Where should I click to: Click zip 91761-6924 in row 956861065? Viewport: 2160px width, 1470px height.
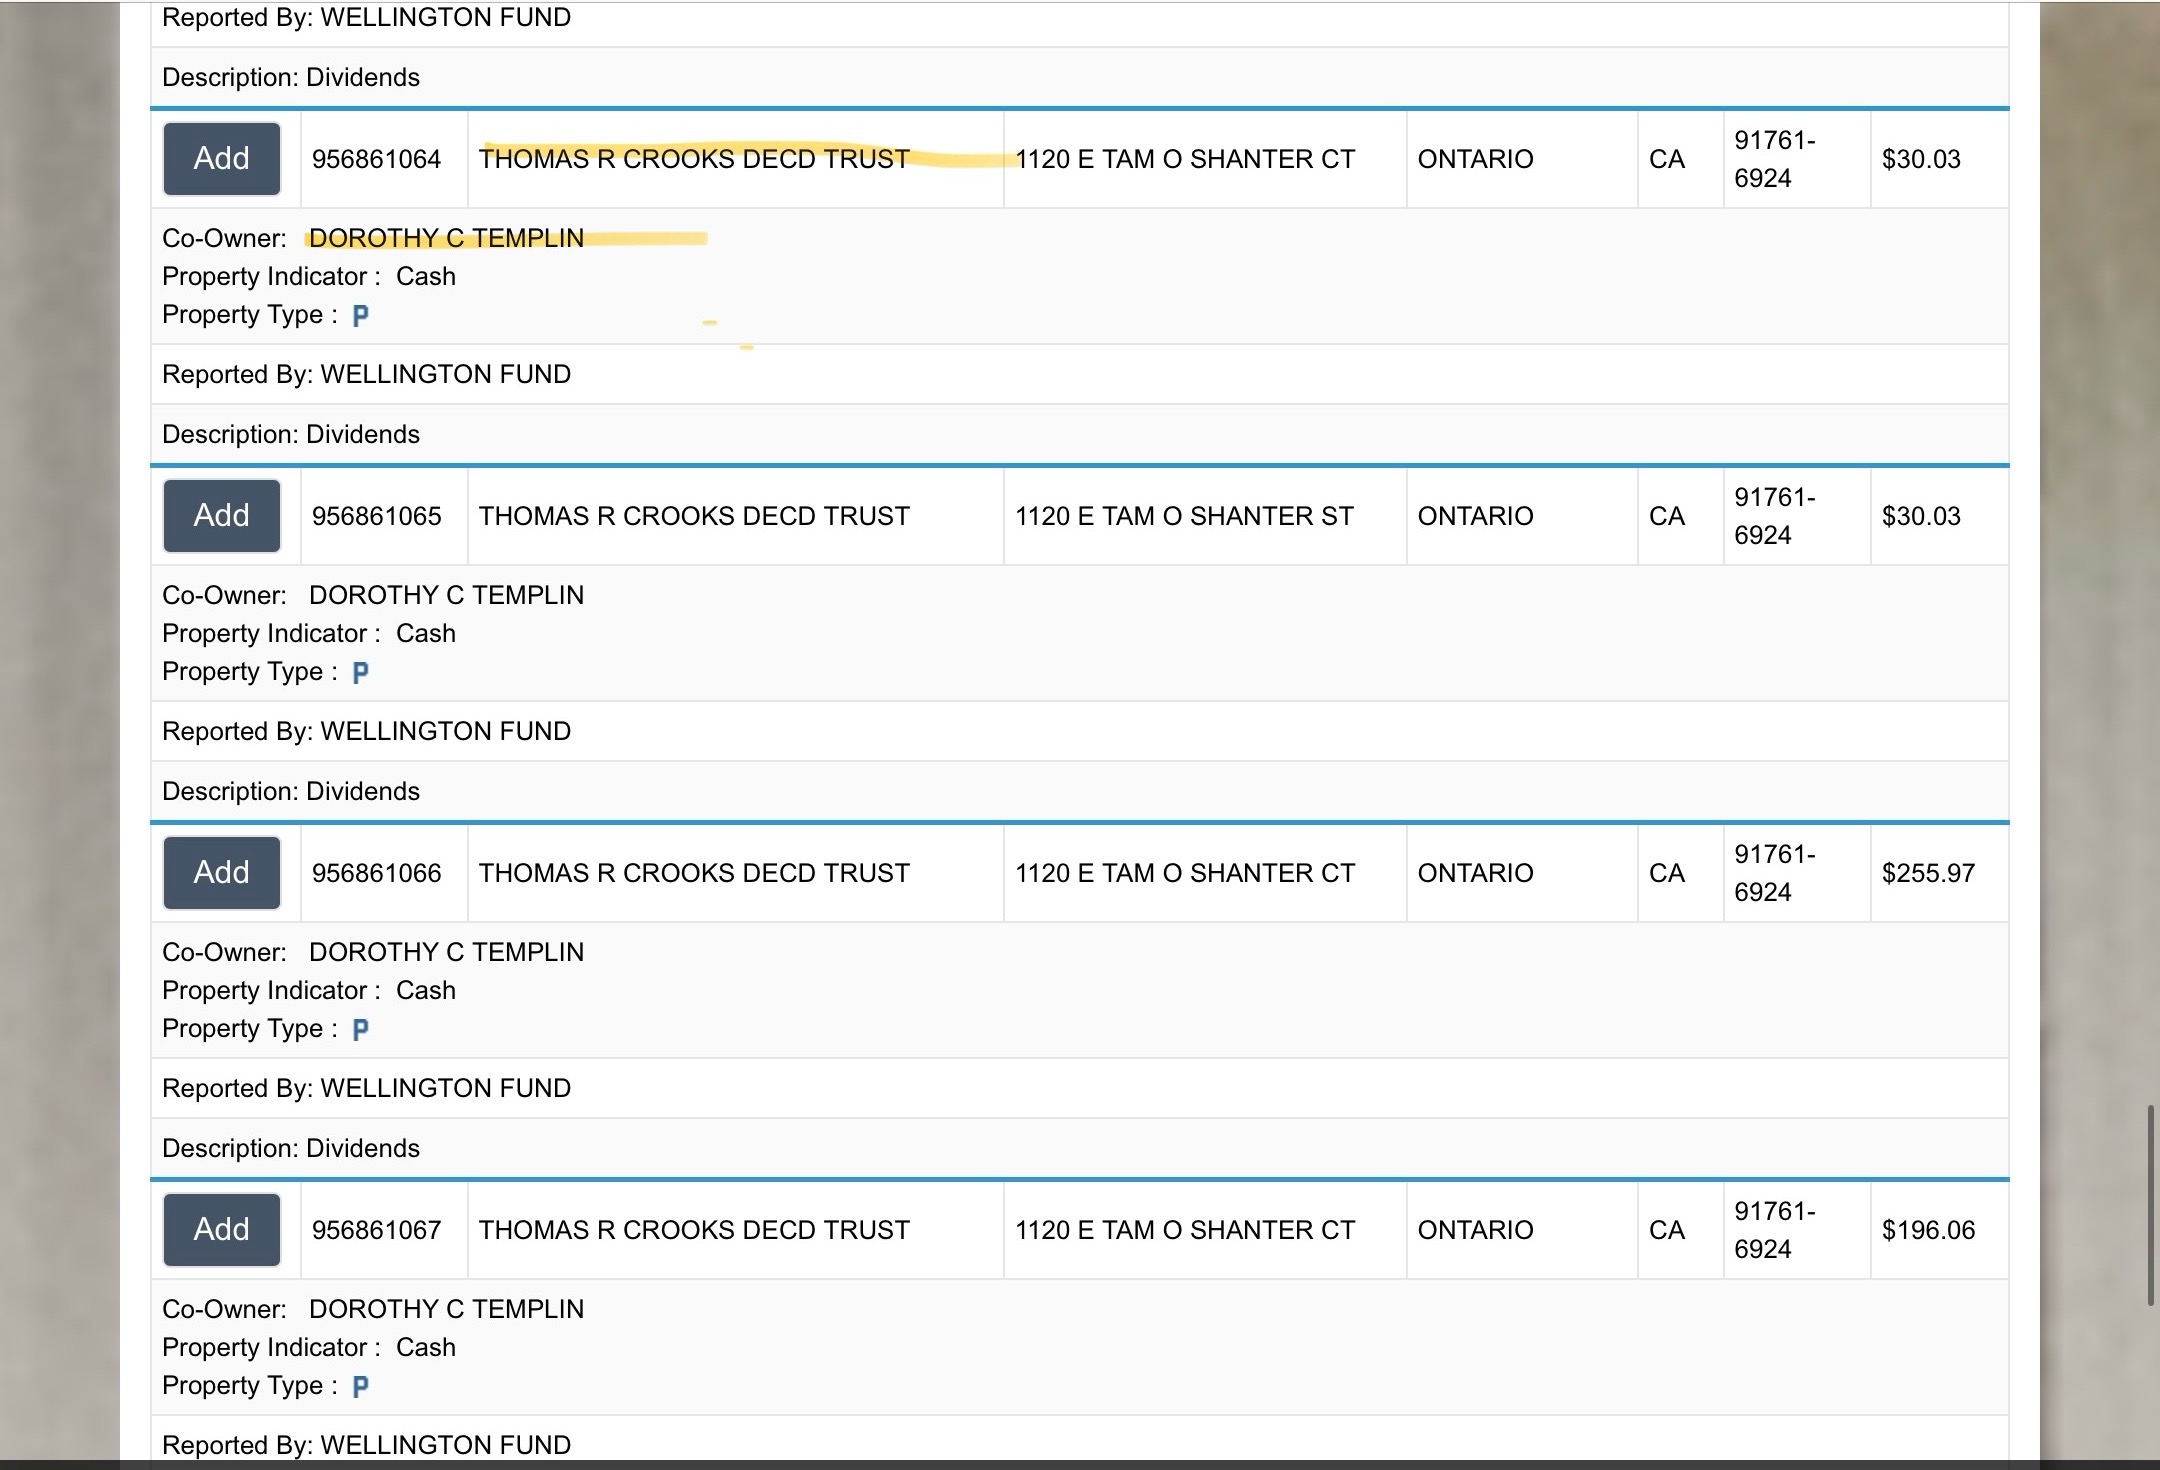coord(1775,516)
